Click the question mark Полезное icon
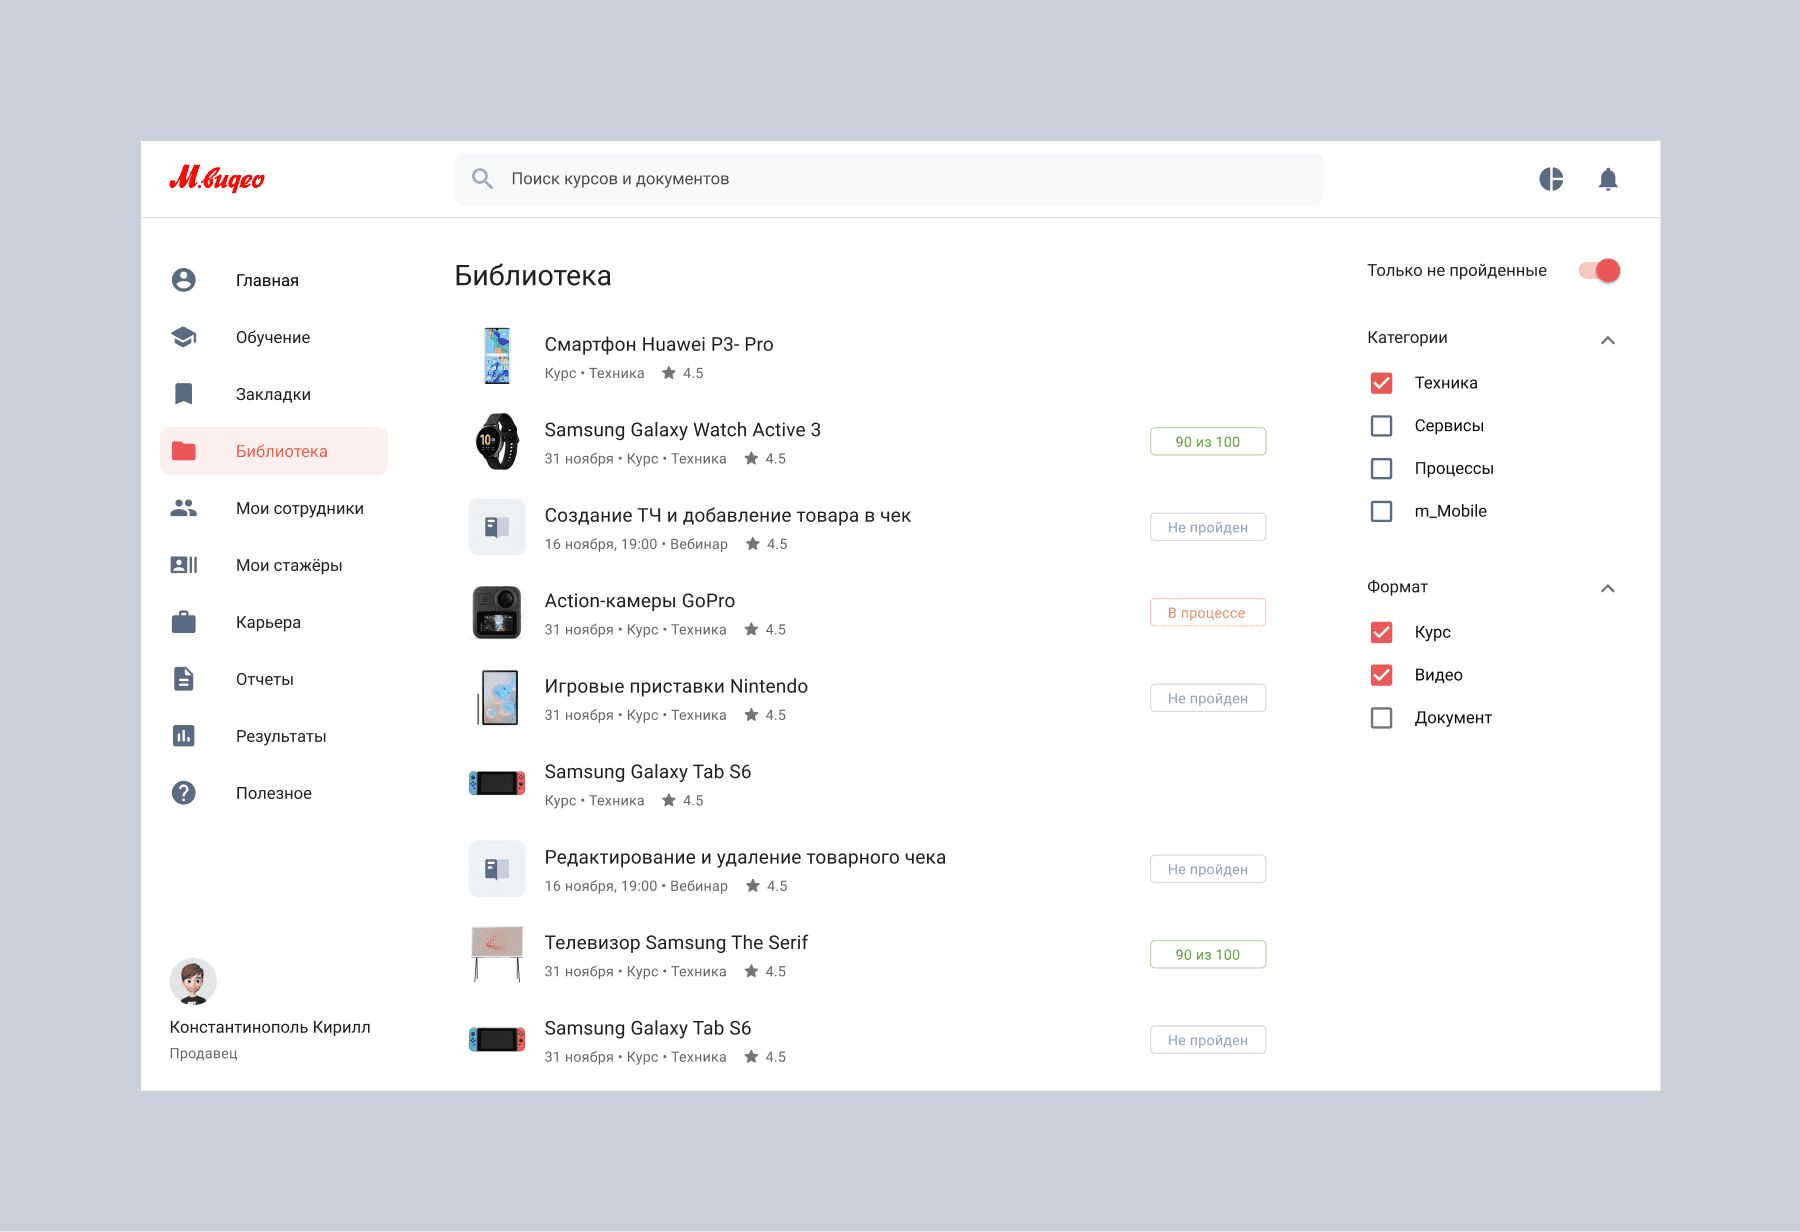Screen dimensions: 1800x1232 [x=184, y=793]
